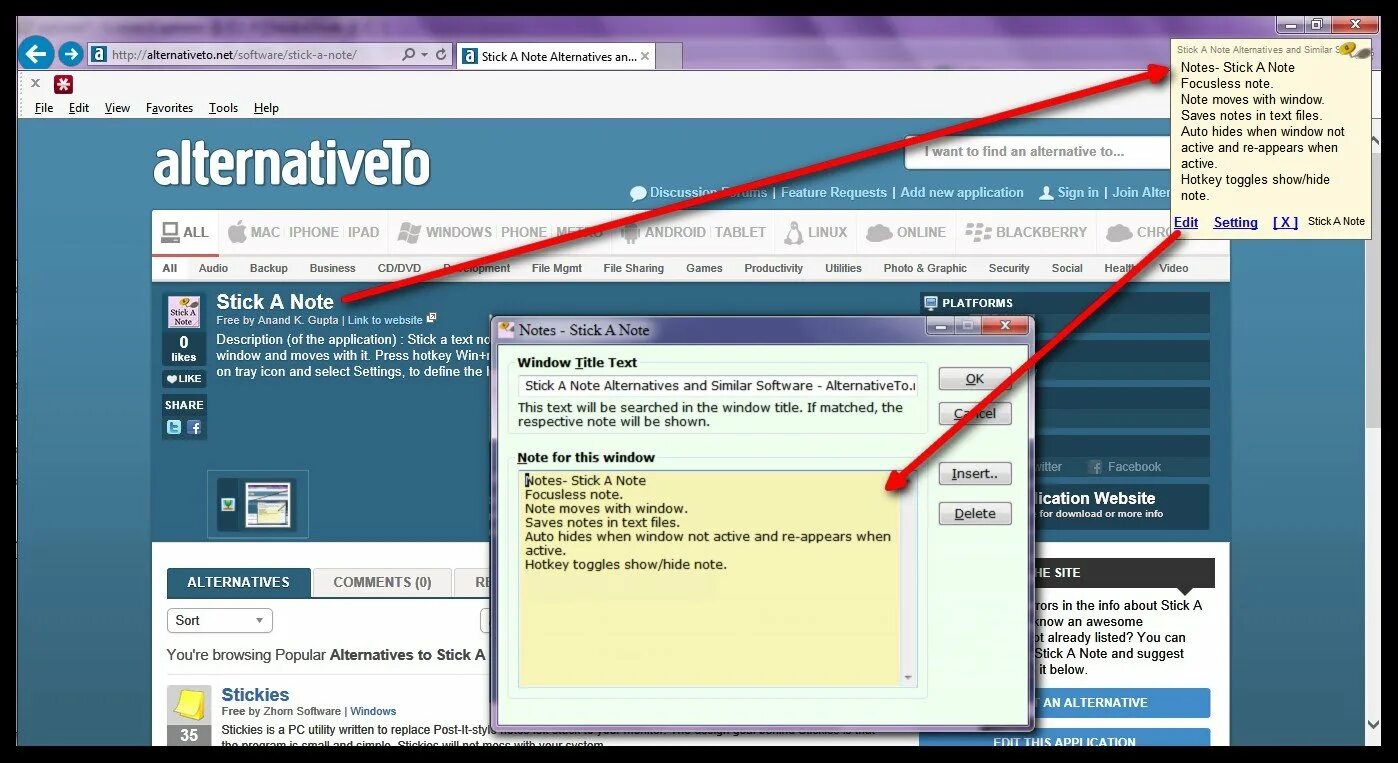
Task: Select the MAC platform with Apple icon
Action: click(254, 232)
